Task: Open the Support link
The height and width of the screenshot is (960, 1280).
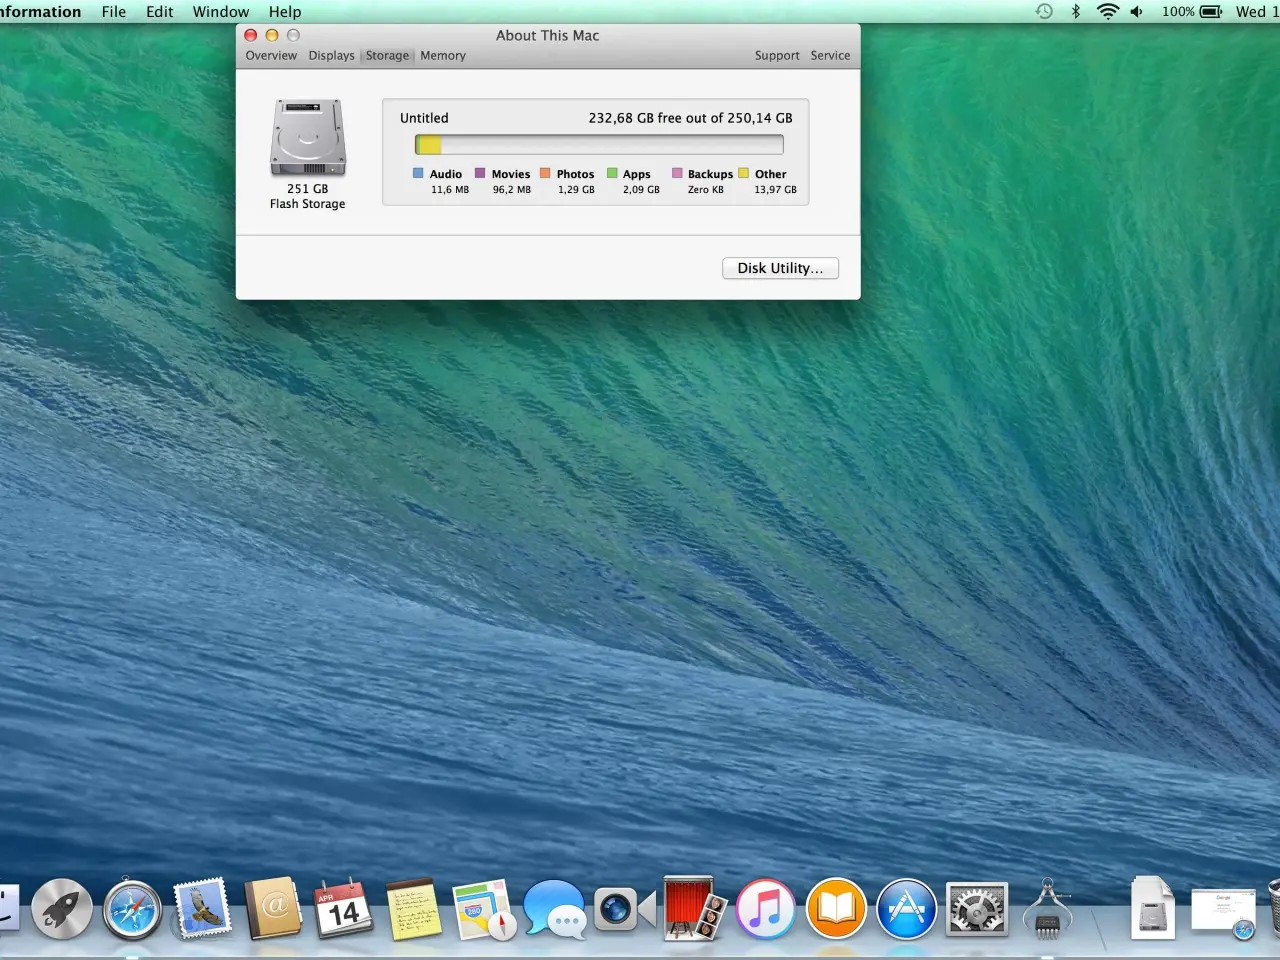Action: tap(777, 56)
